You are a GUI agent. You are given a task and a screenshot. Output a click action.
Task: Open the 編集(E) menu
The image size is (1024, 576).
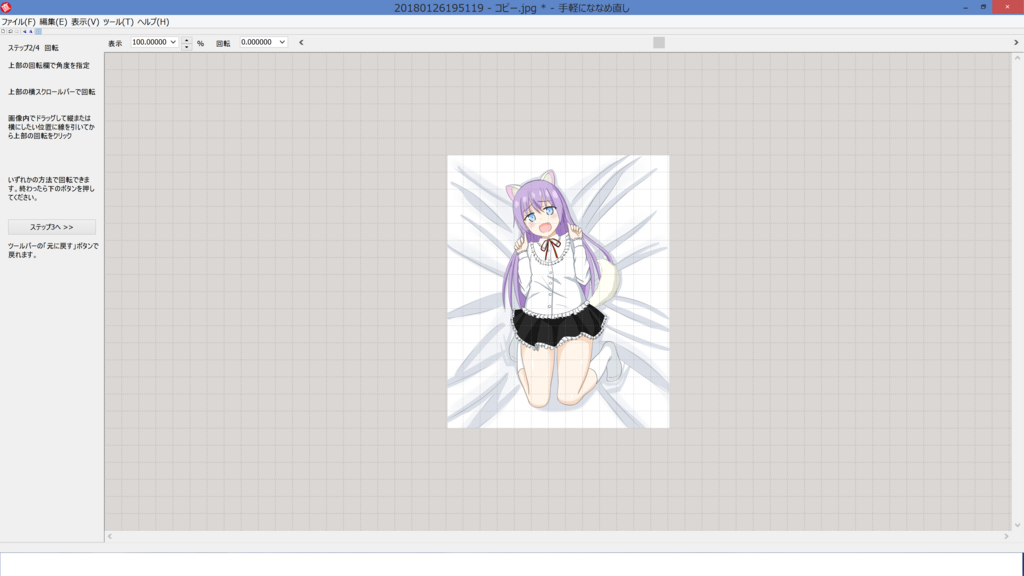[53, 22]
